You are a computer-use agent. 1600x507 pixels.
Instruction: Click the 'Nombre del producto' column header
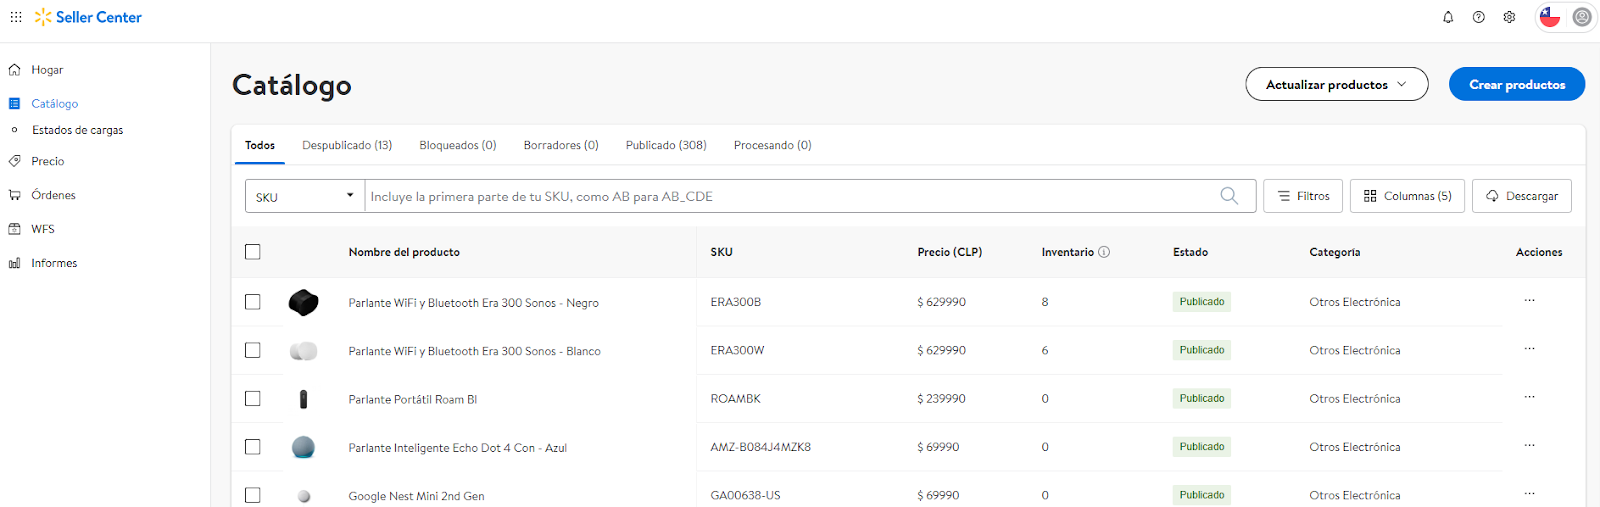404,252
